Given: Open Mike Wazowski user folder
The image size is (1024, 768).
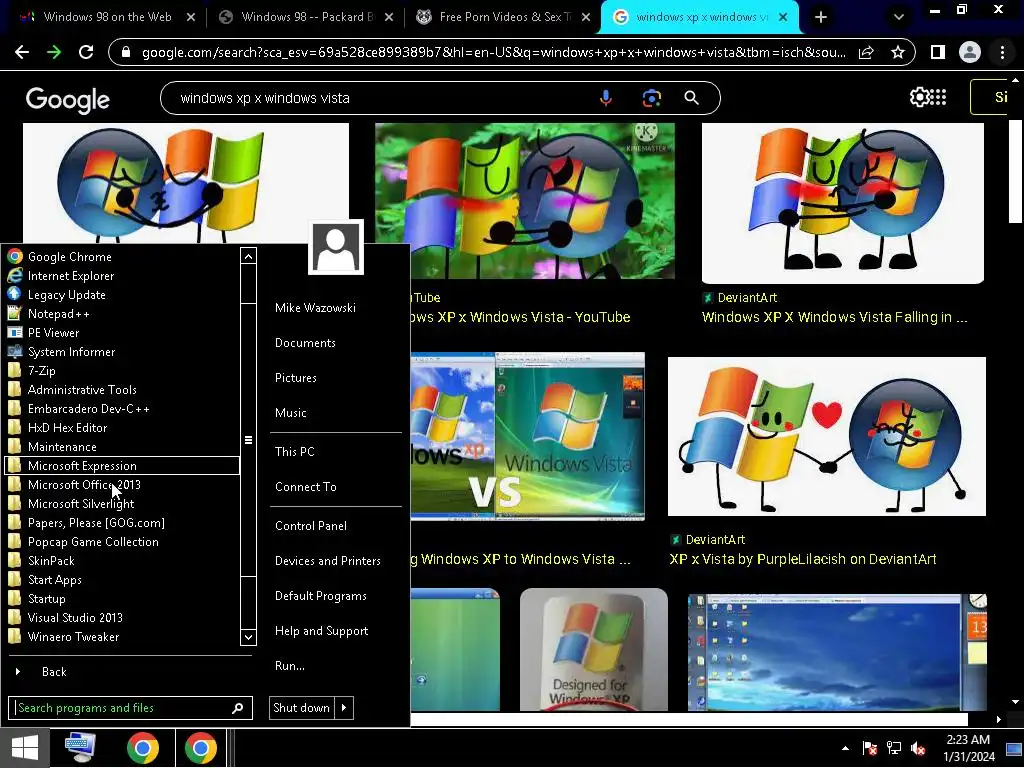Looking at the screenshot, I should click(315, 308).
